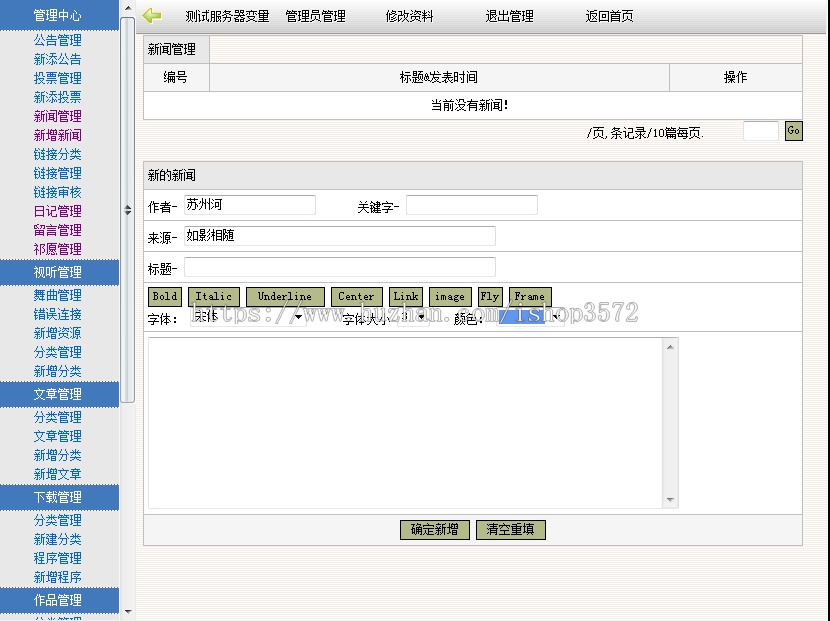Open 舞曲管理 in the sidebar
Image resolution: width=830 pixels, height=621 pixels.
coord(57,295)
